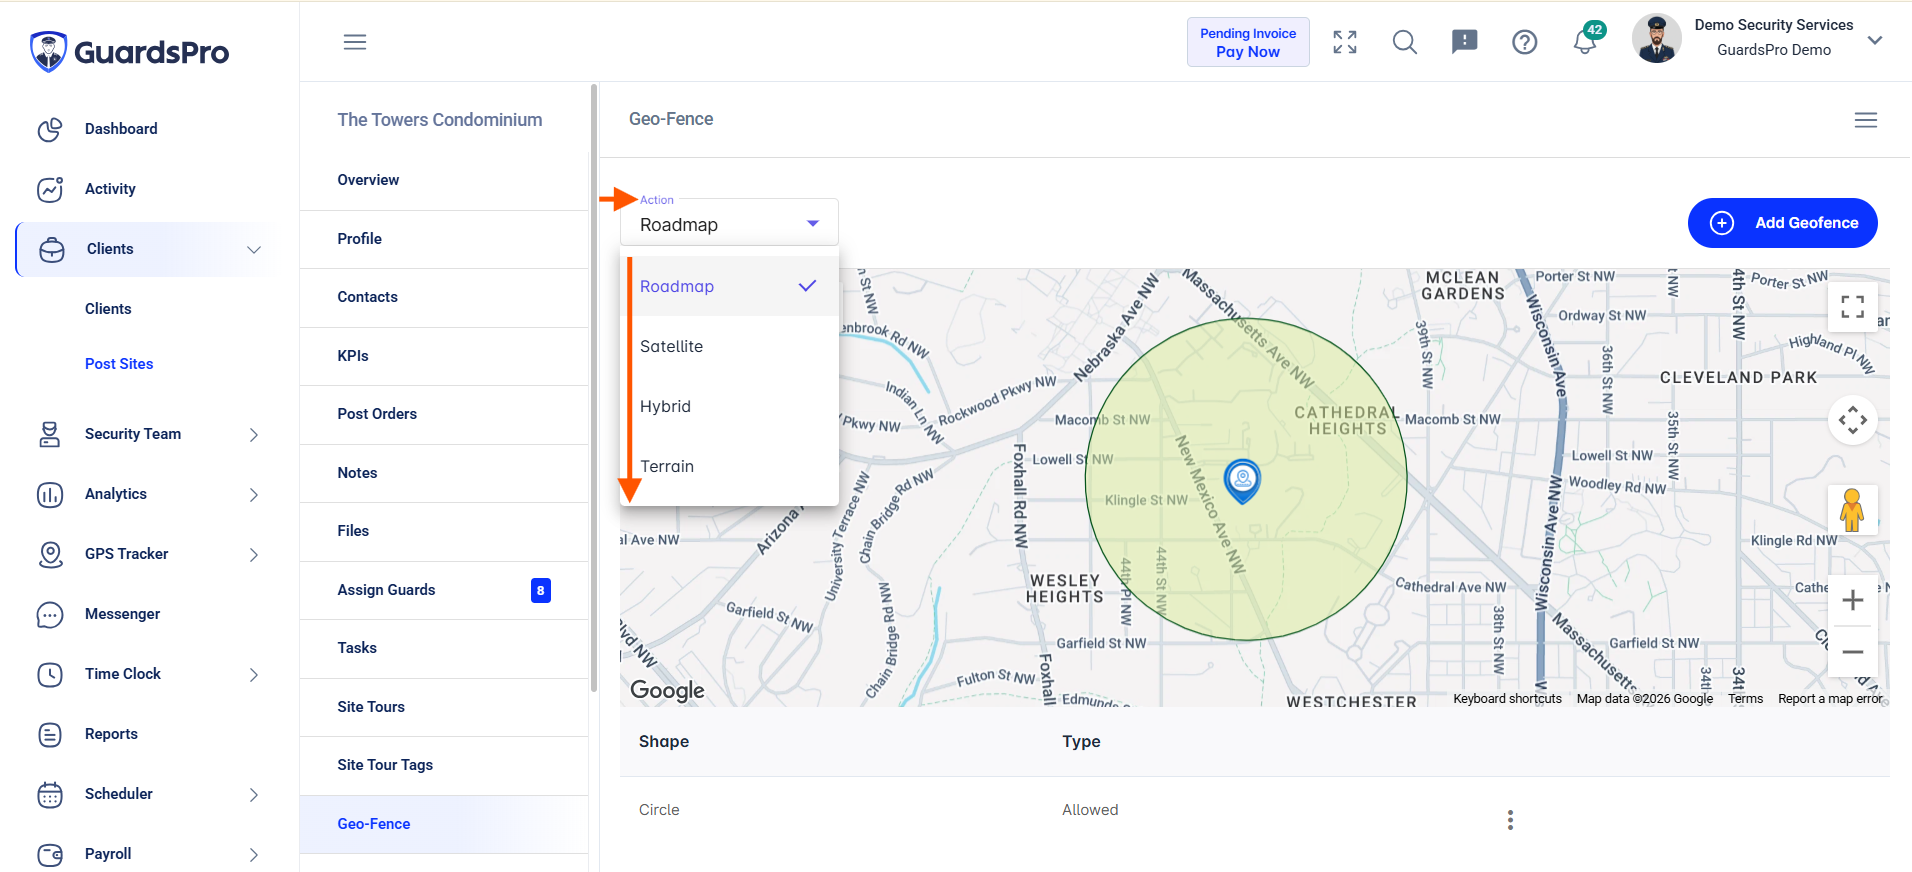
Task: Click Pending Invoice Pay Now button
Action: coord(1248,42)
